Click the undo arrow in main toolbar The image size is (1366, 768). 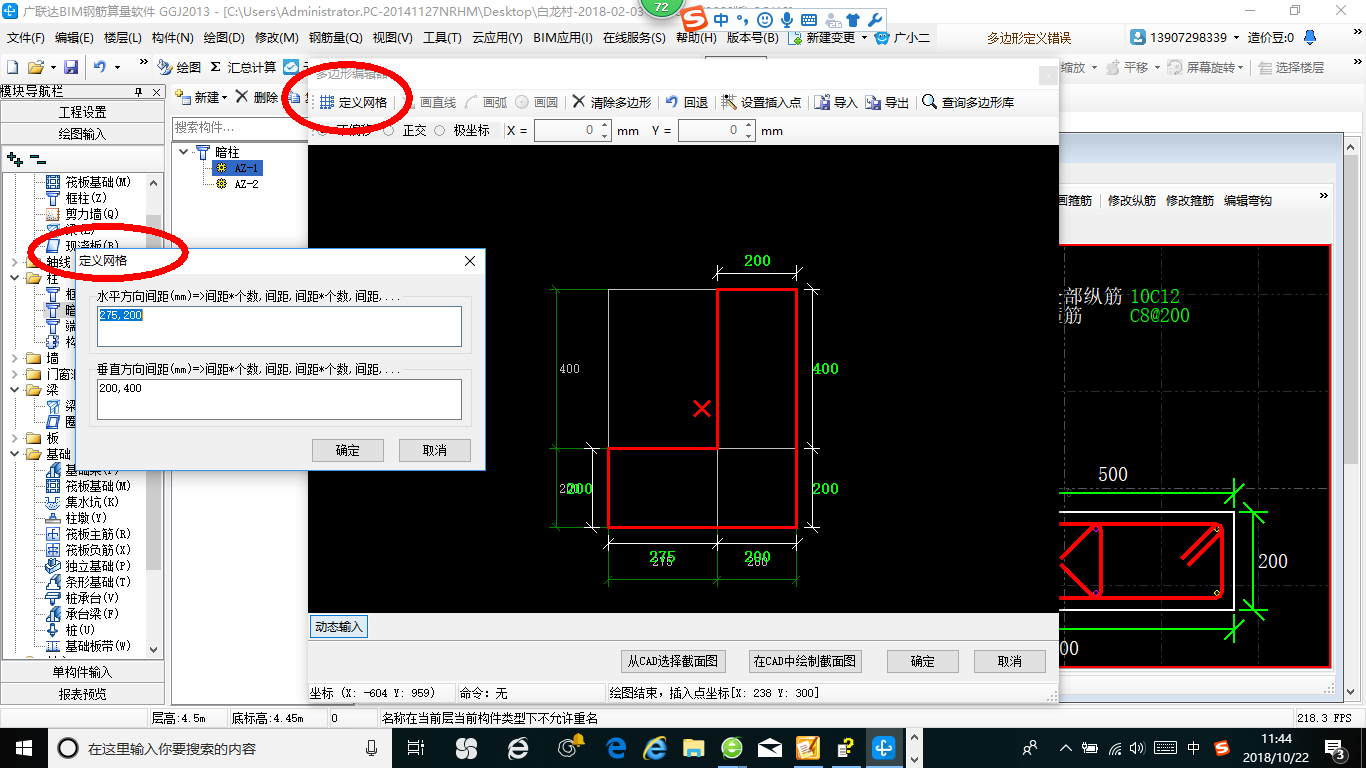(x=100, y=67)
